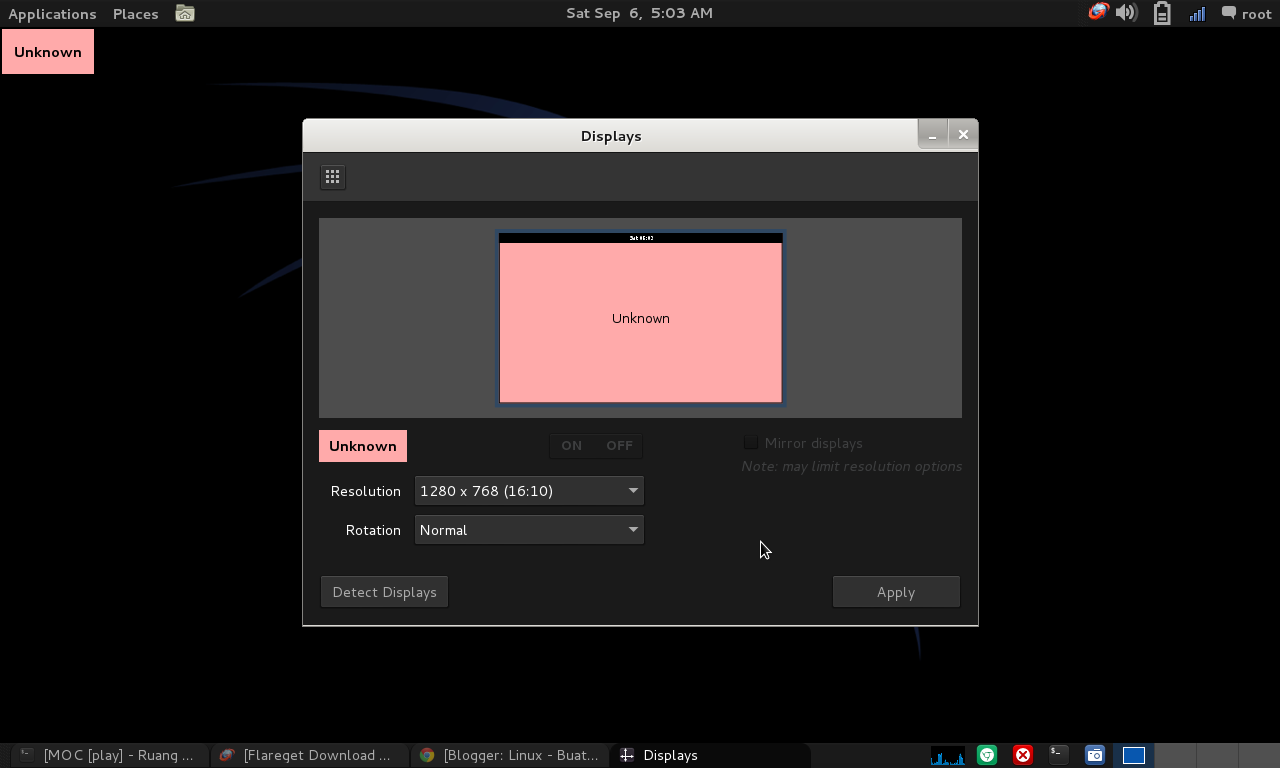Open the network signal bars indicator
1280x768 pixels.
(x=1197, y=13)
